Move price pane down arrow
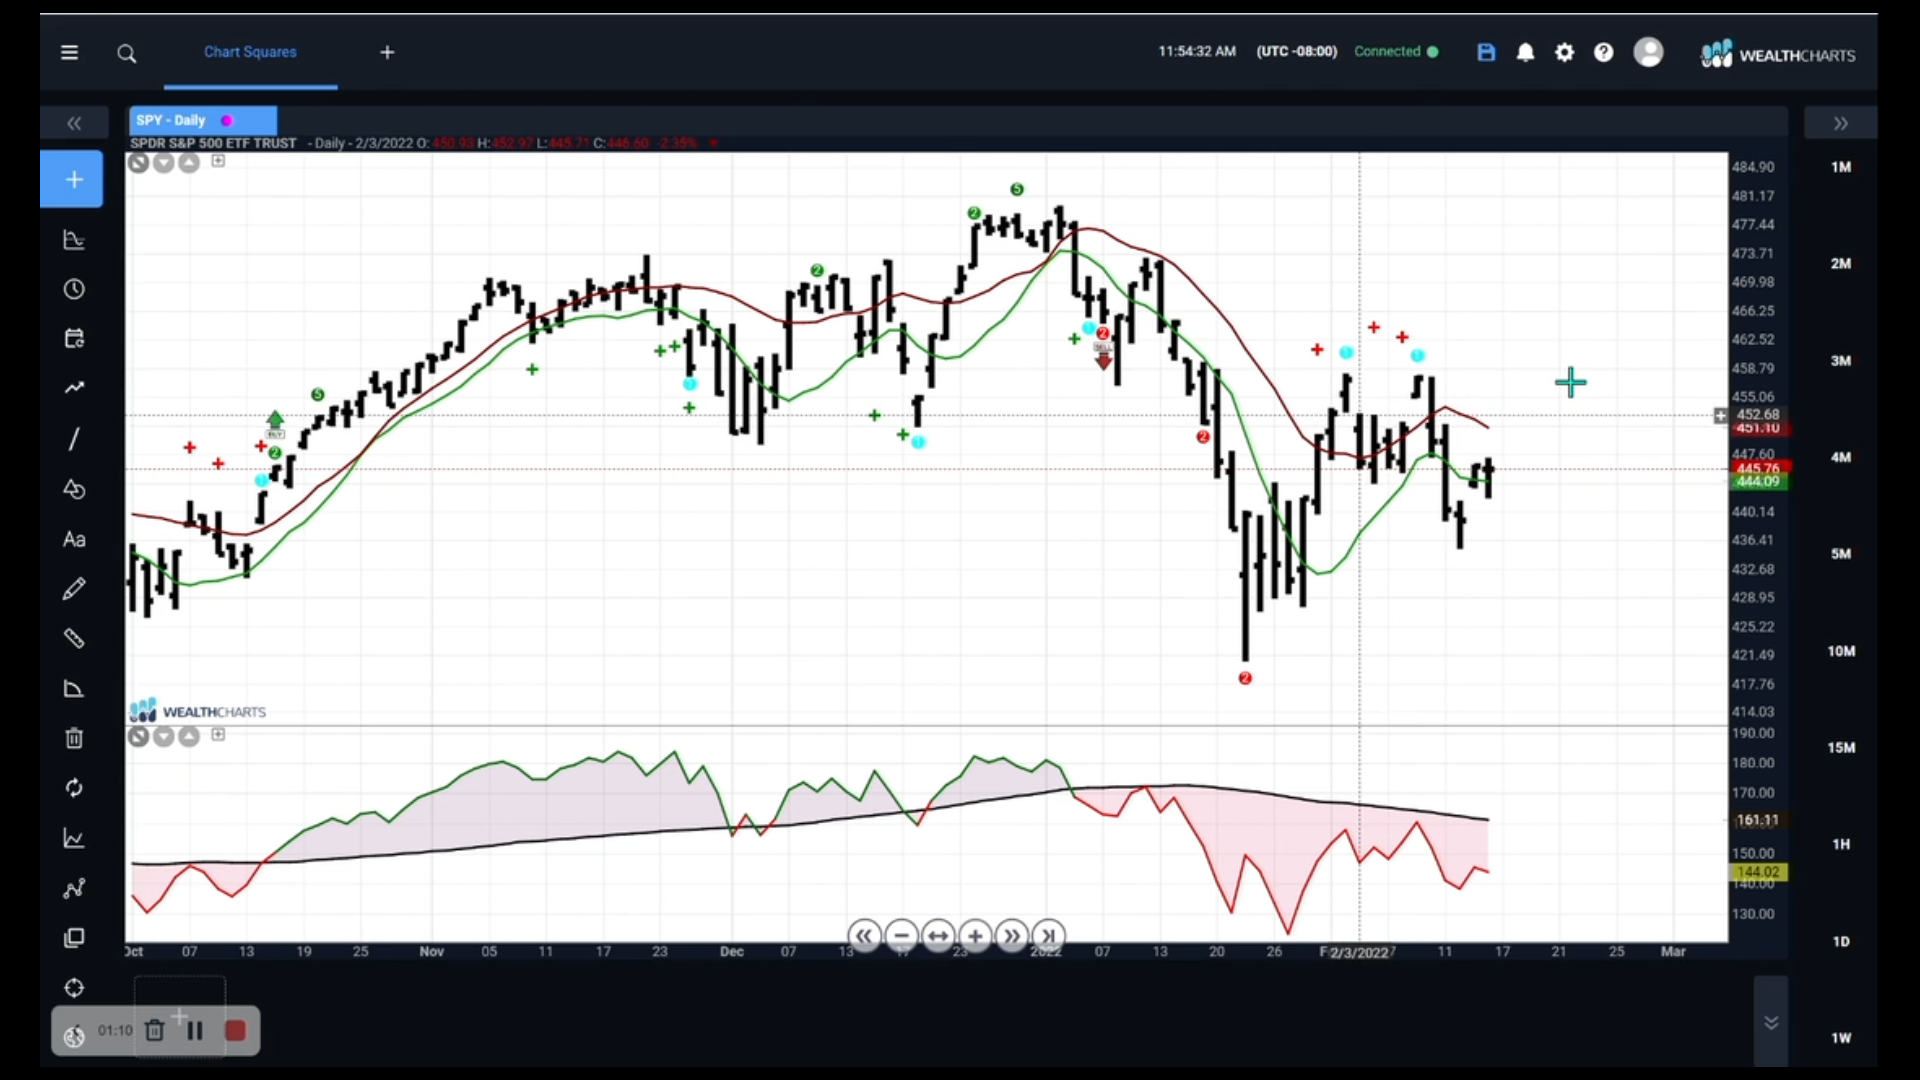The image size is (1920, 1080). pyautogui.click(x=163, y=162)
